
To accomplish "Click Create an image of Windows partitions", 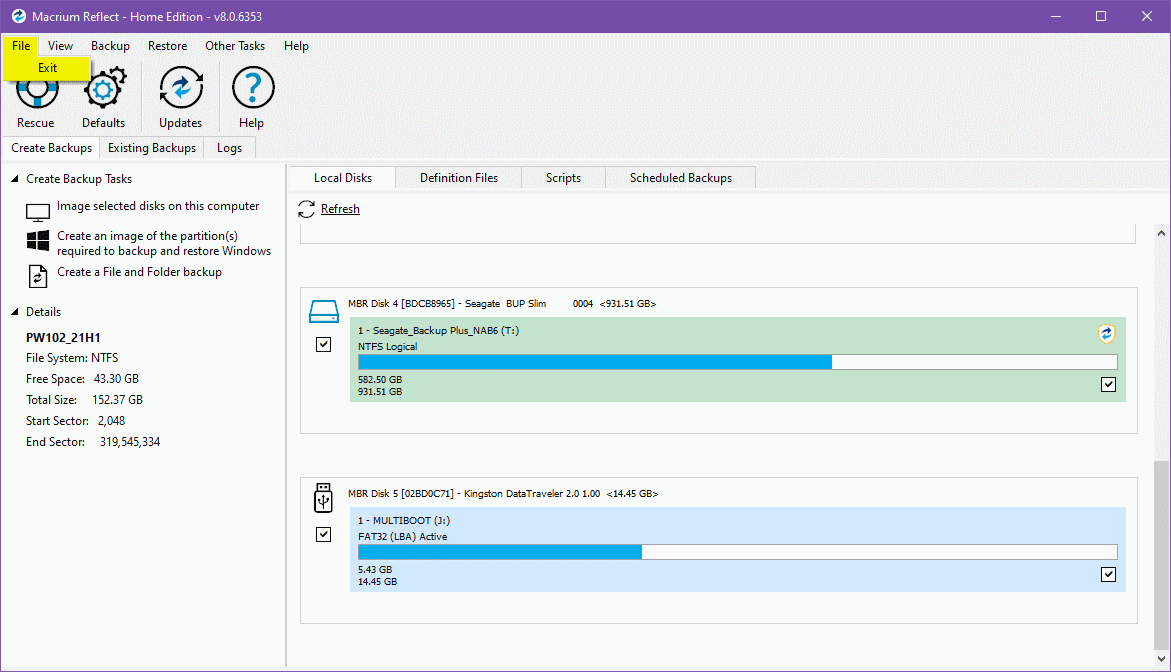I will pyautogui.click(x=164, y=243).
